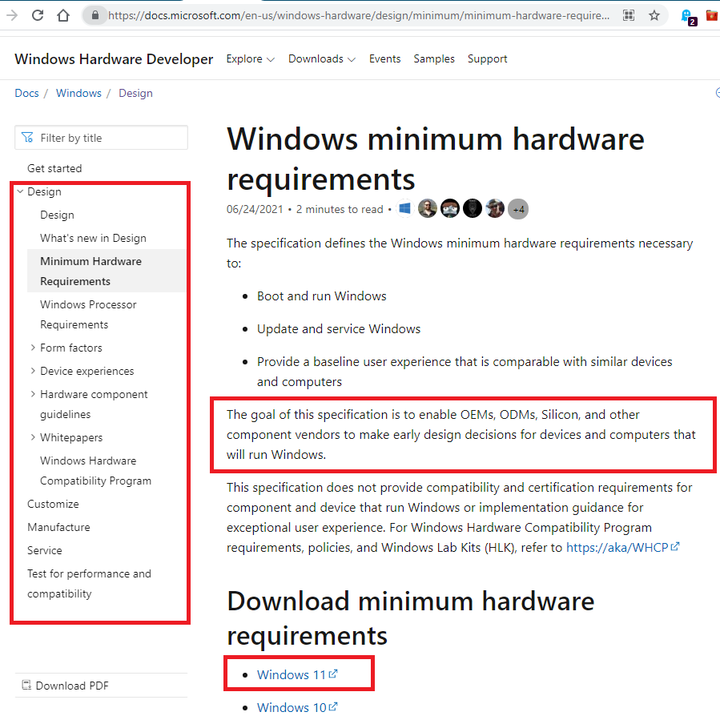Open Windows Processor Requirements sidebar item

coord(88,314)
